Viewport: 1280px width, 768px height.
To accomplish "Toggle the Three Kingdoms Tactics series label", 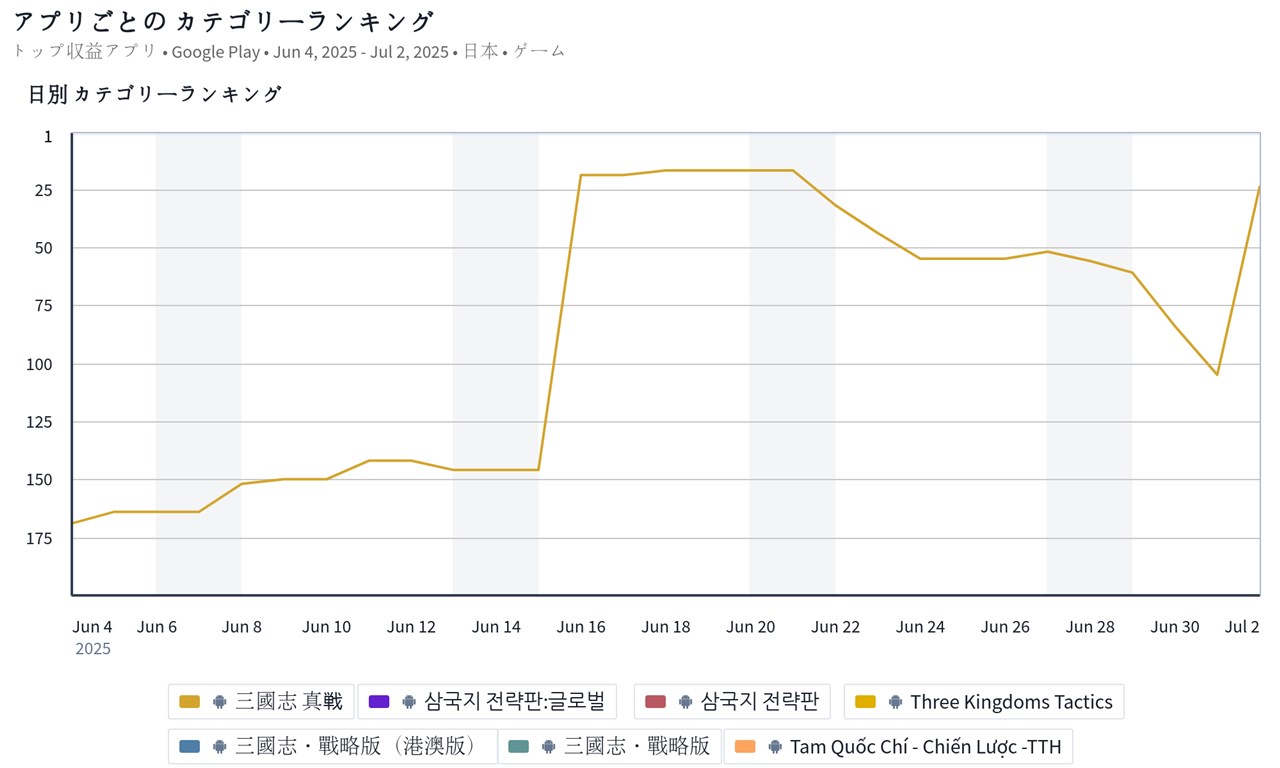I will click(x=1011, y=702).
